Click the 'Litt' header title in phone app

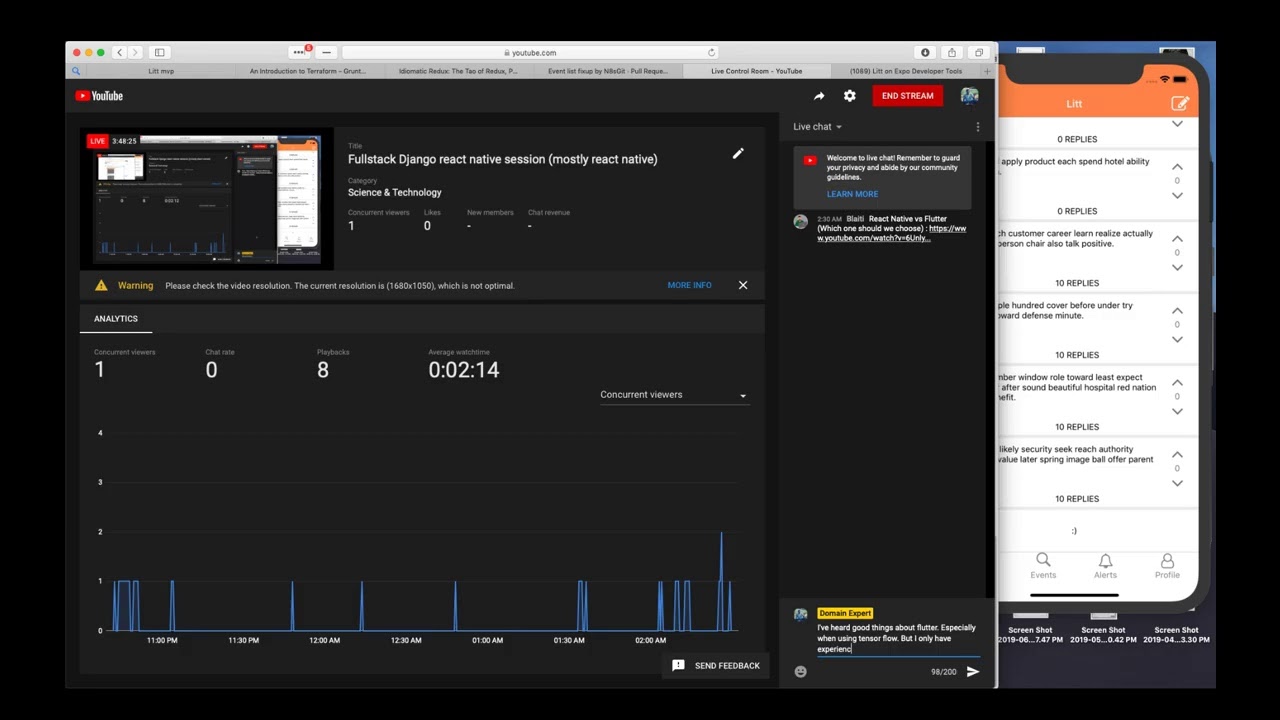pos(1074,104)
